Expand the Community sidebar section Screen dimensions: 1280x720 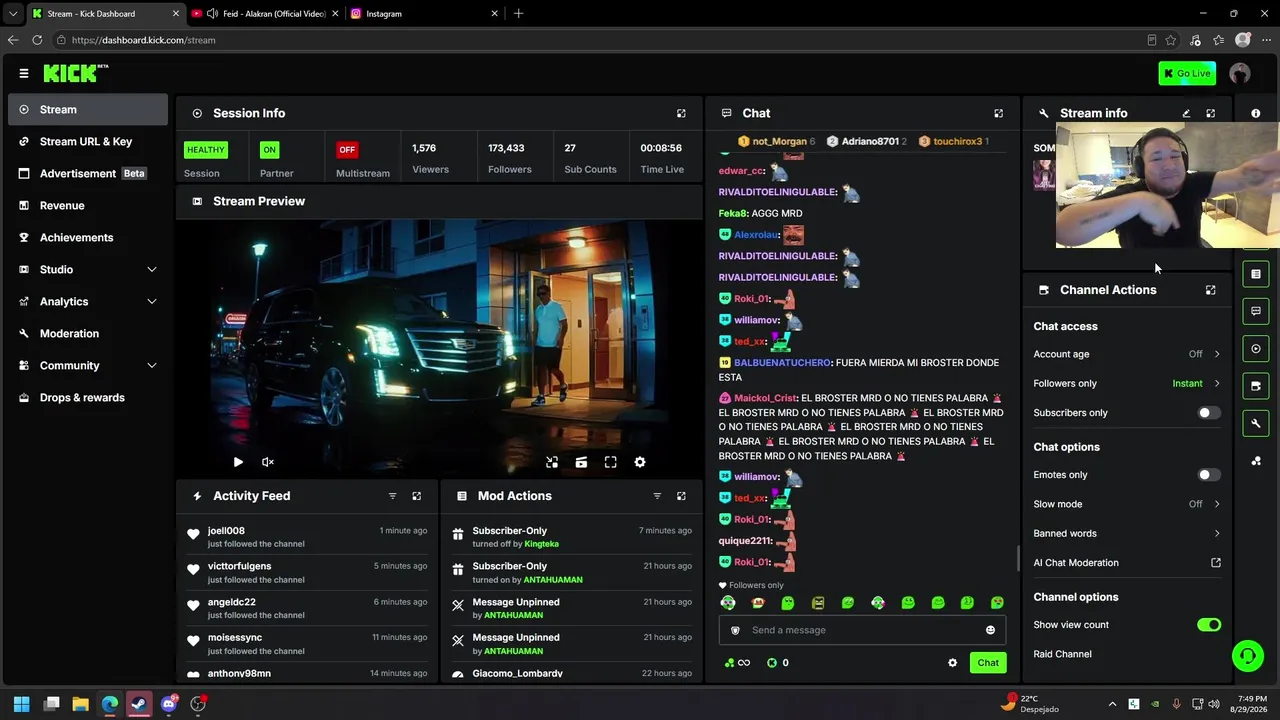(x=88, y=365)
